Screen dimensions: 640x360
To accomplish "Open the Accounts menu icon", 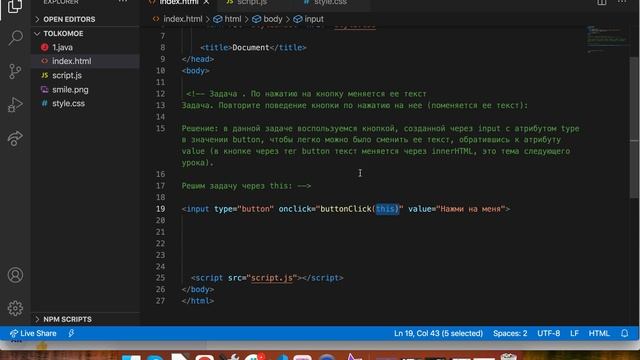I will [15, 275].
